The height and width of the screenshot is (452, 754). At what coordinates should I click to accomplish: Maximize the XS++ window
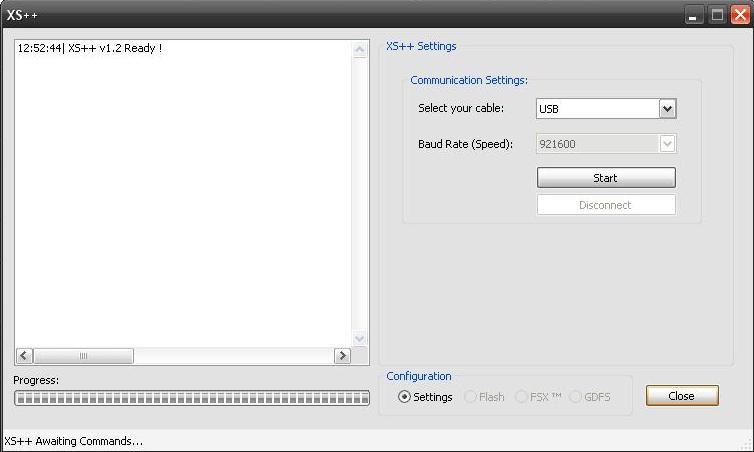(718, 15)
